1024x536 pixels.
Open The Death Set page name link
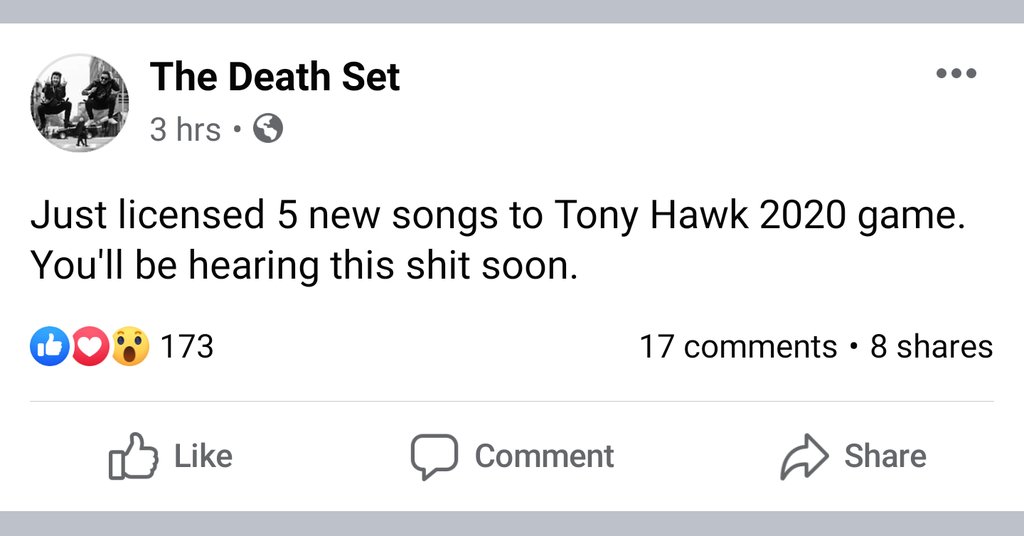point(274,77)
